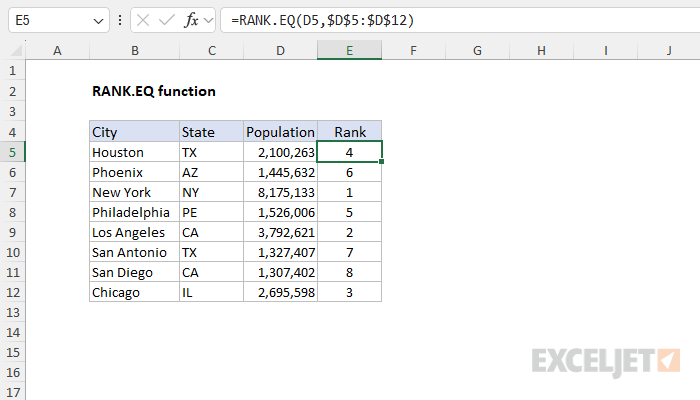Screen dimensions: 700x400
Task: Select the 'New York' cell
Action: click(134, 192)
